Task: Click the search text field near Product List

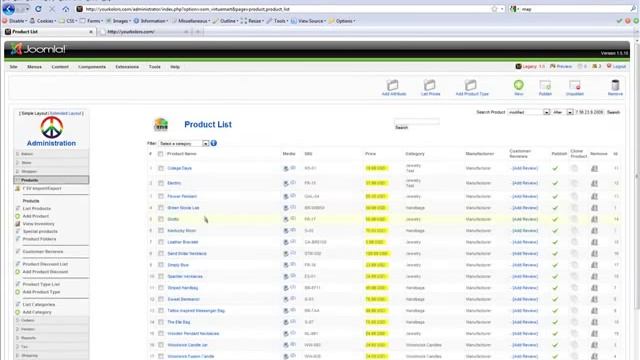Action: [x=417, y=121]
